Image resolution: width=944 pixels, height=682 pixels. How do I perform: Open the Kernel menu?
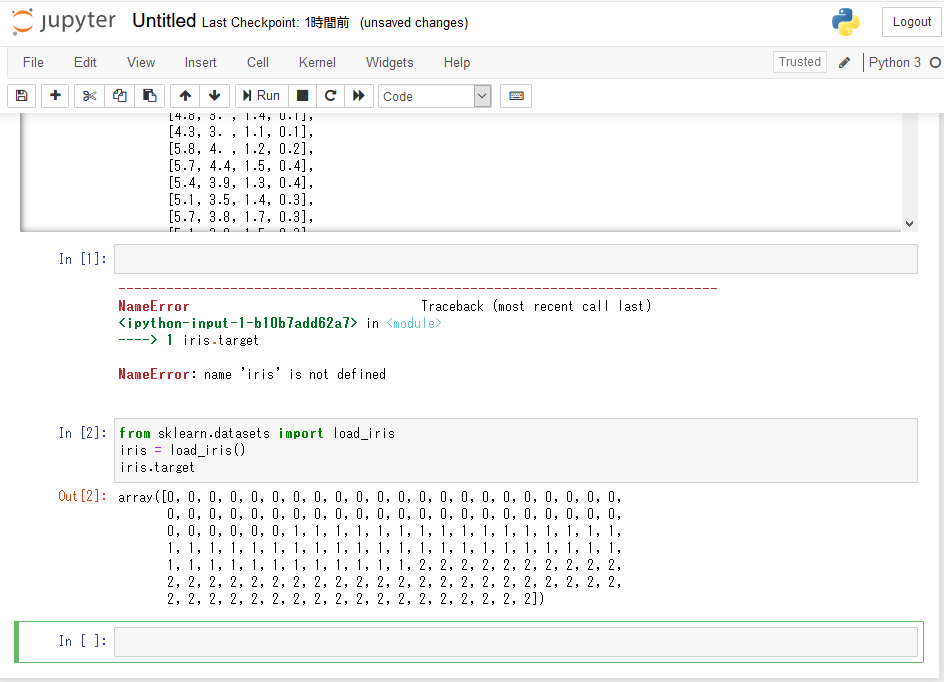[317, 63]
